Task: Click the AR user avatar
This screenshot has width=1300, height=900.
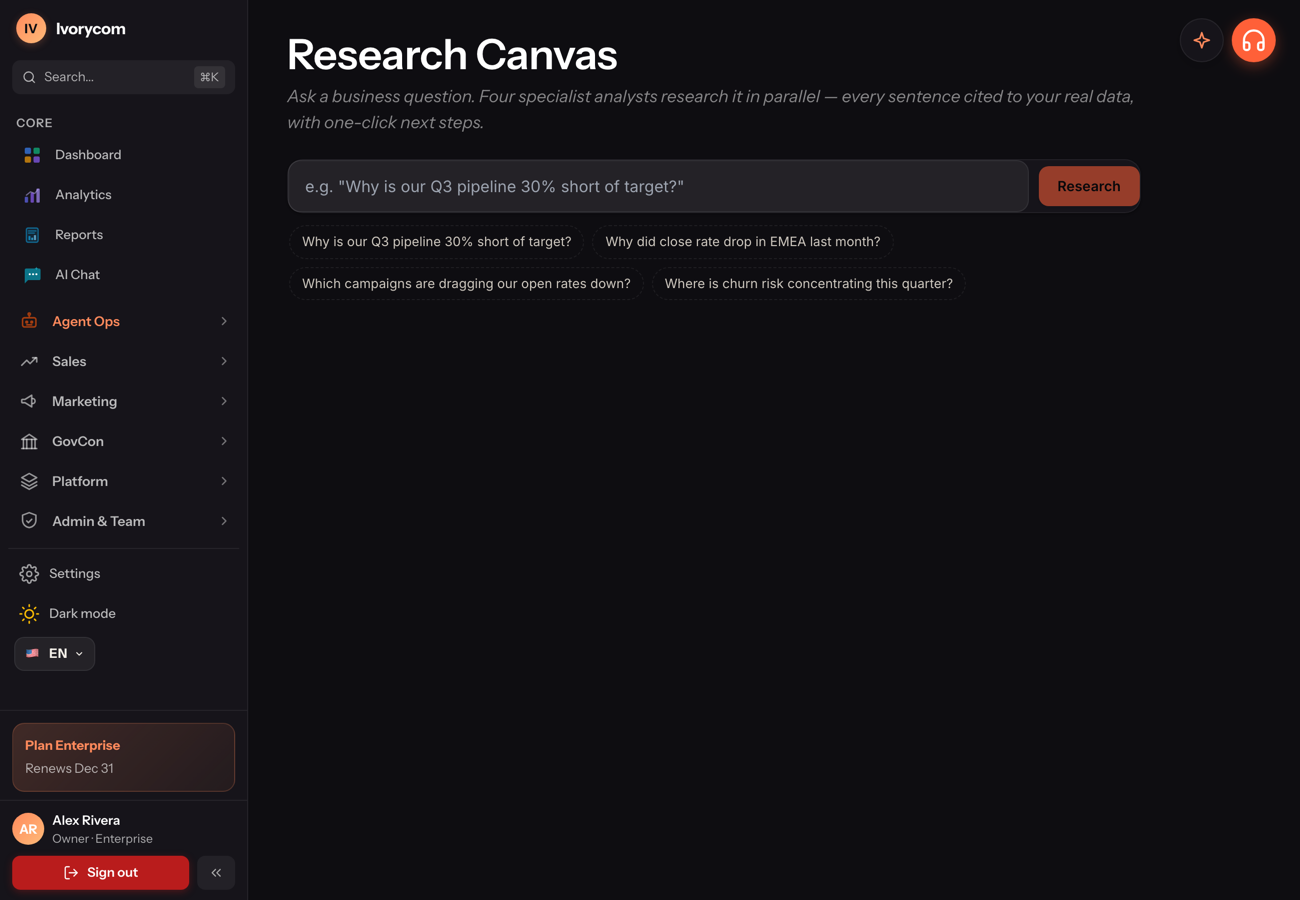Action: tap(28, 829)
